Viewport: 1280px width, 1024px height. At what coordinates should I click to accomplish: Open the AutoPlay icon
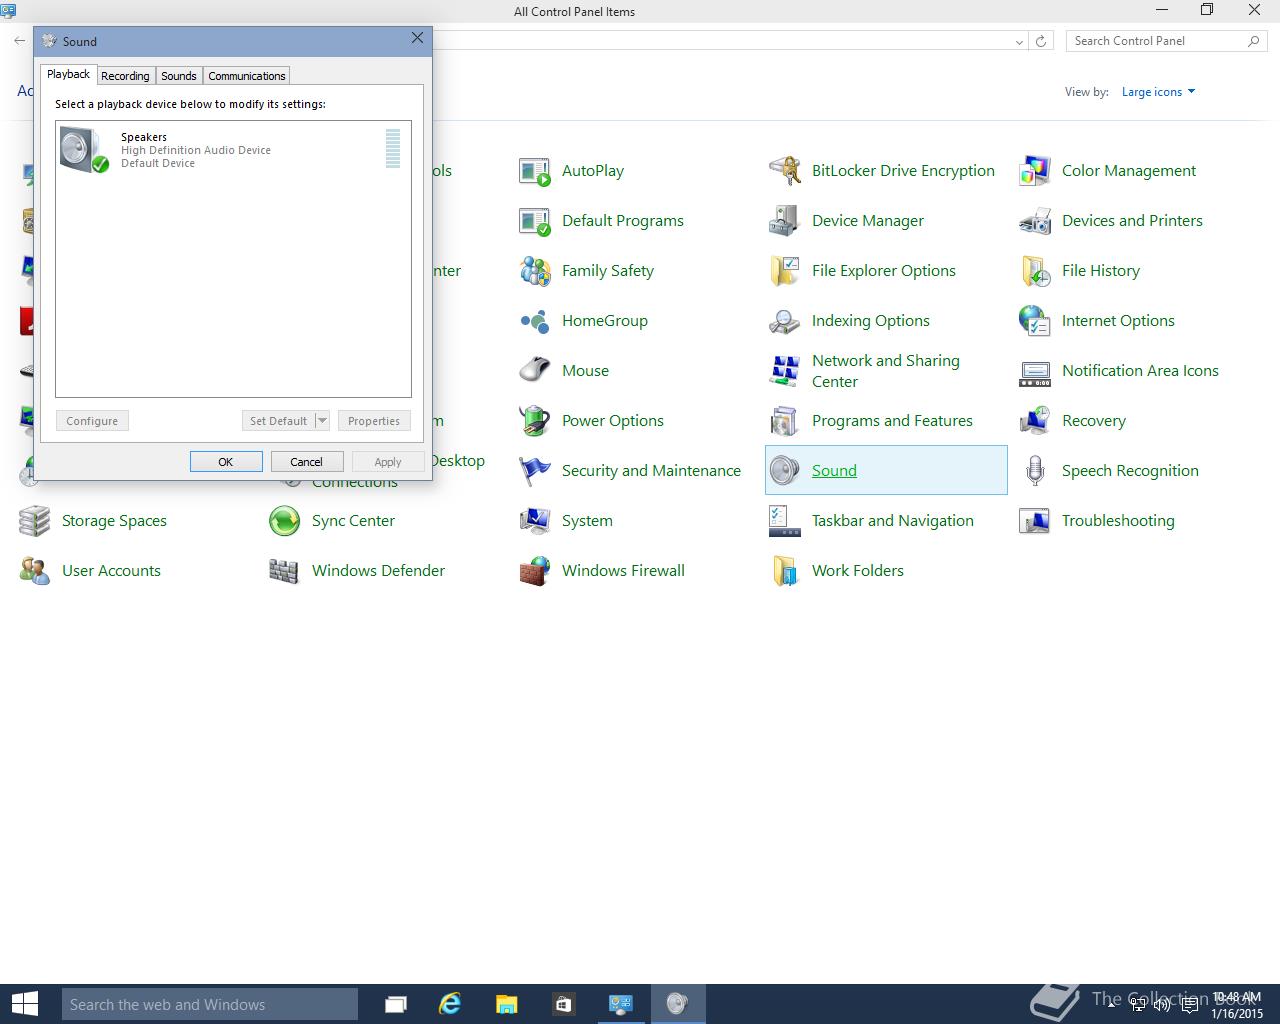(535, 171)
